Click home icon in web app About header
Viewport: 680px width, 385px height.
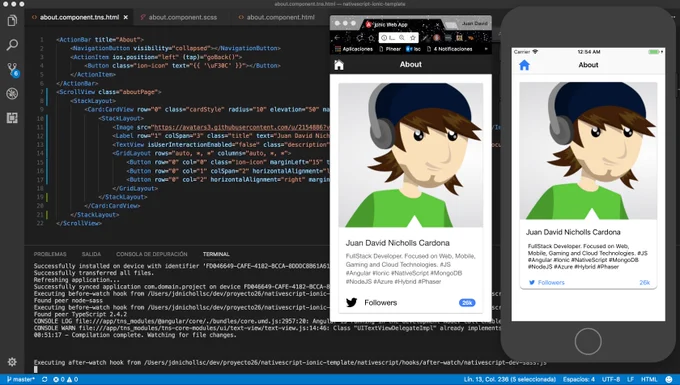pos(339,65)
